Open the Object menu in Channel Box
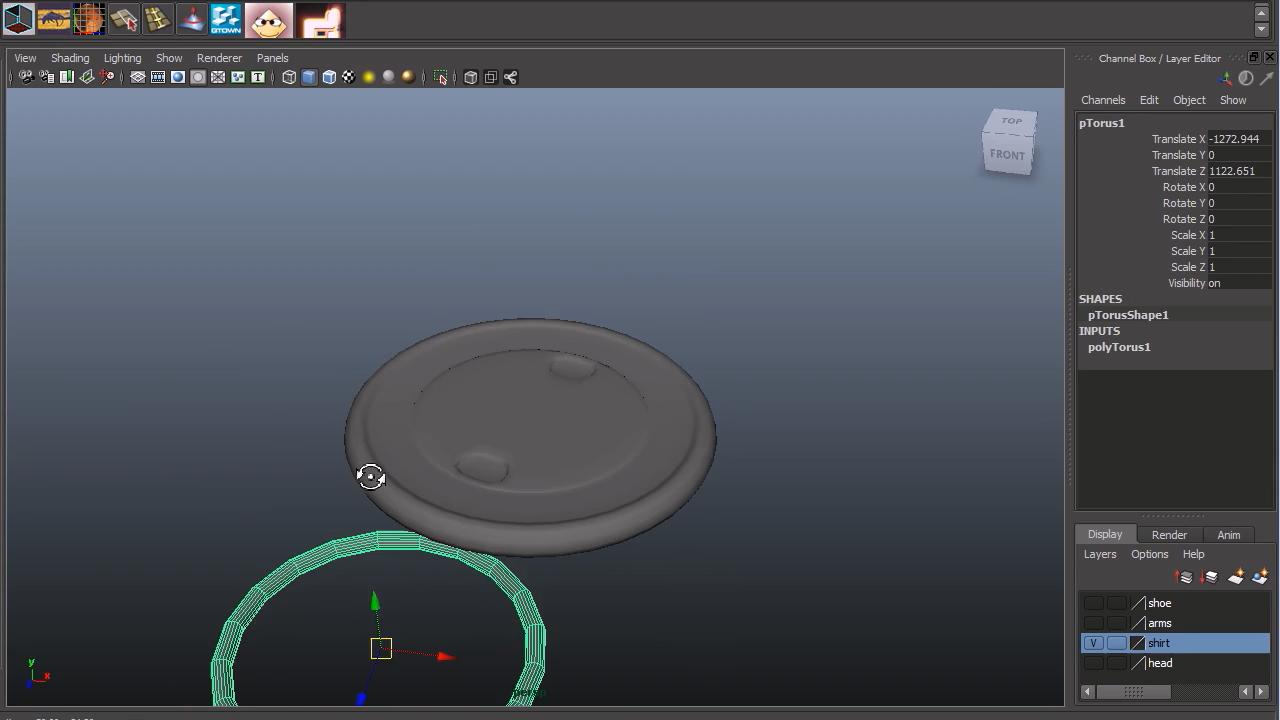1280x720 pixels. click(1189, 100)
